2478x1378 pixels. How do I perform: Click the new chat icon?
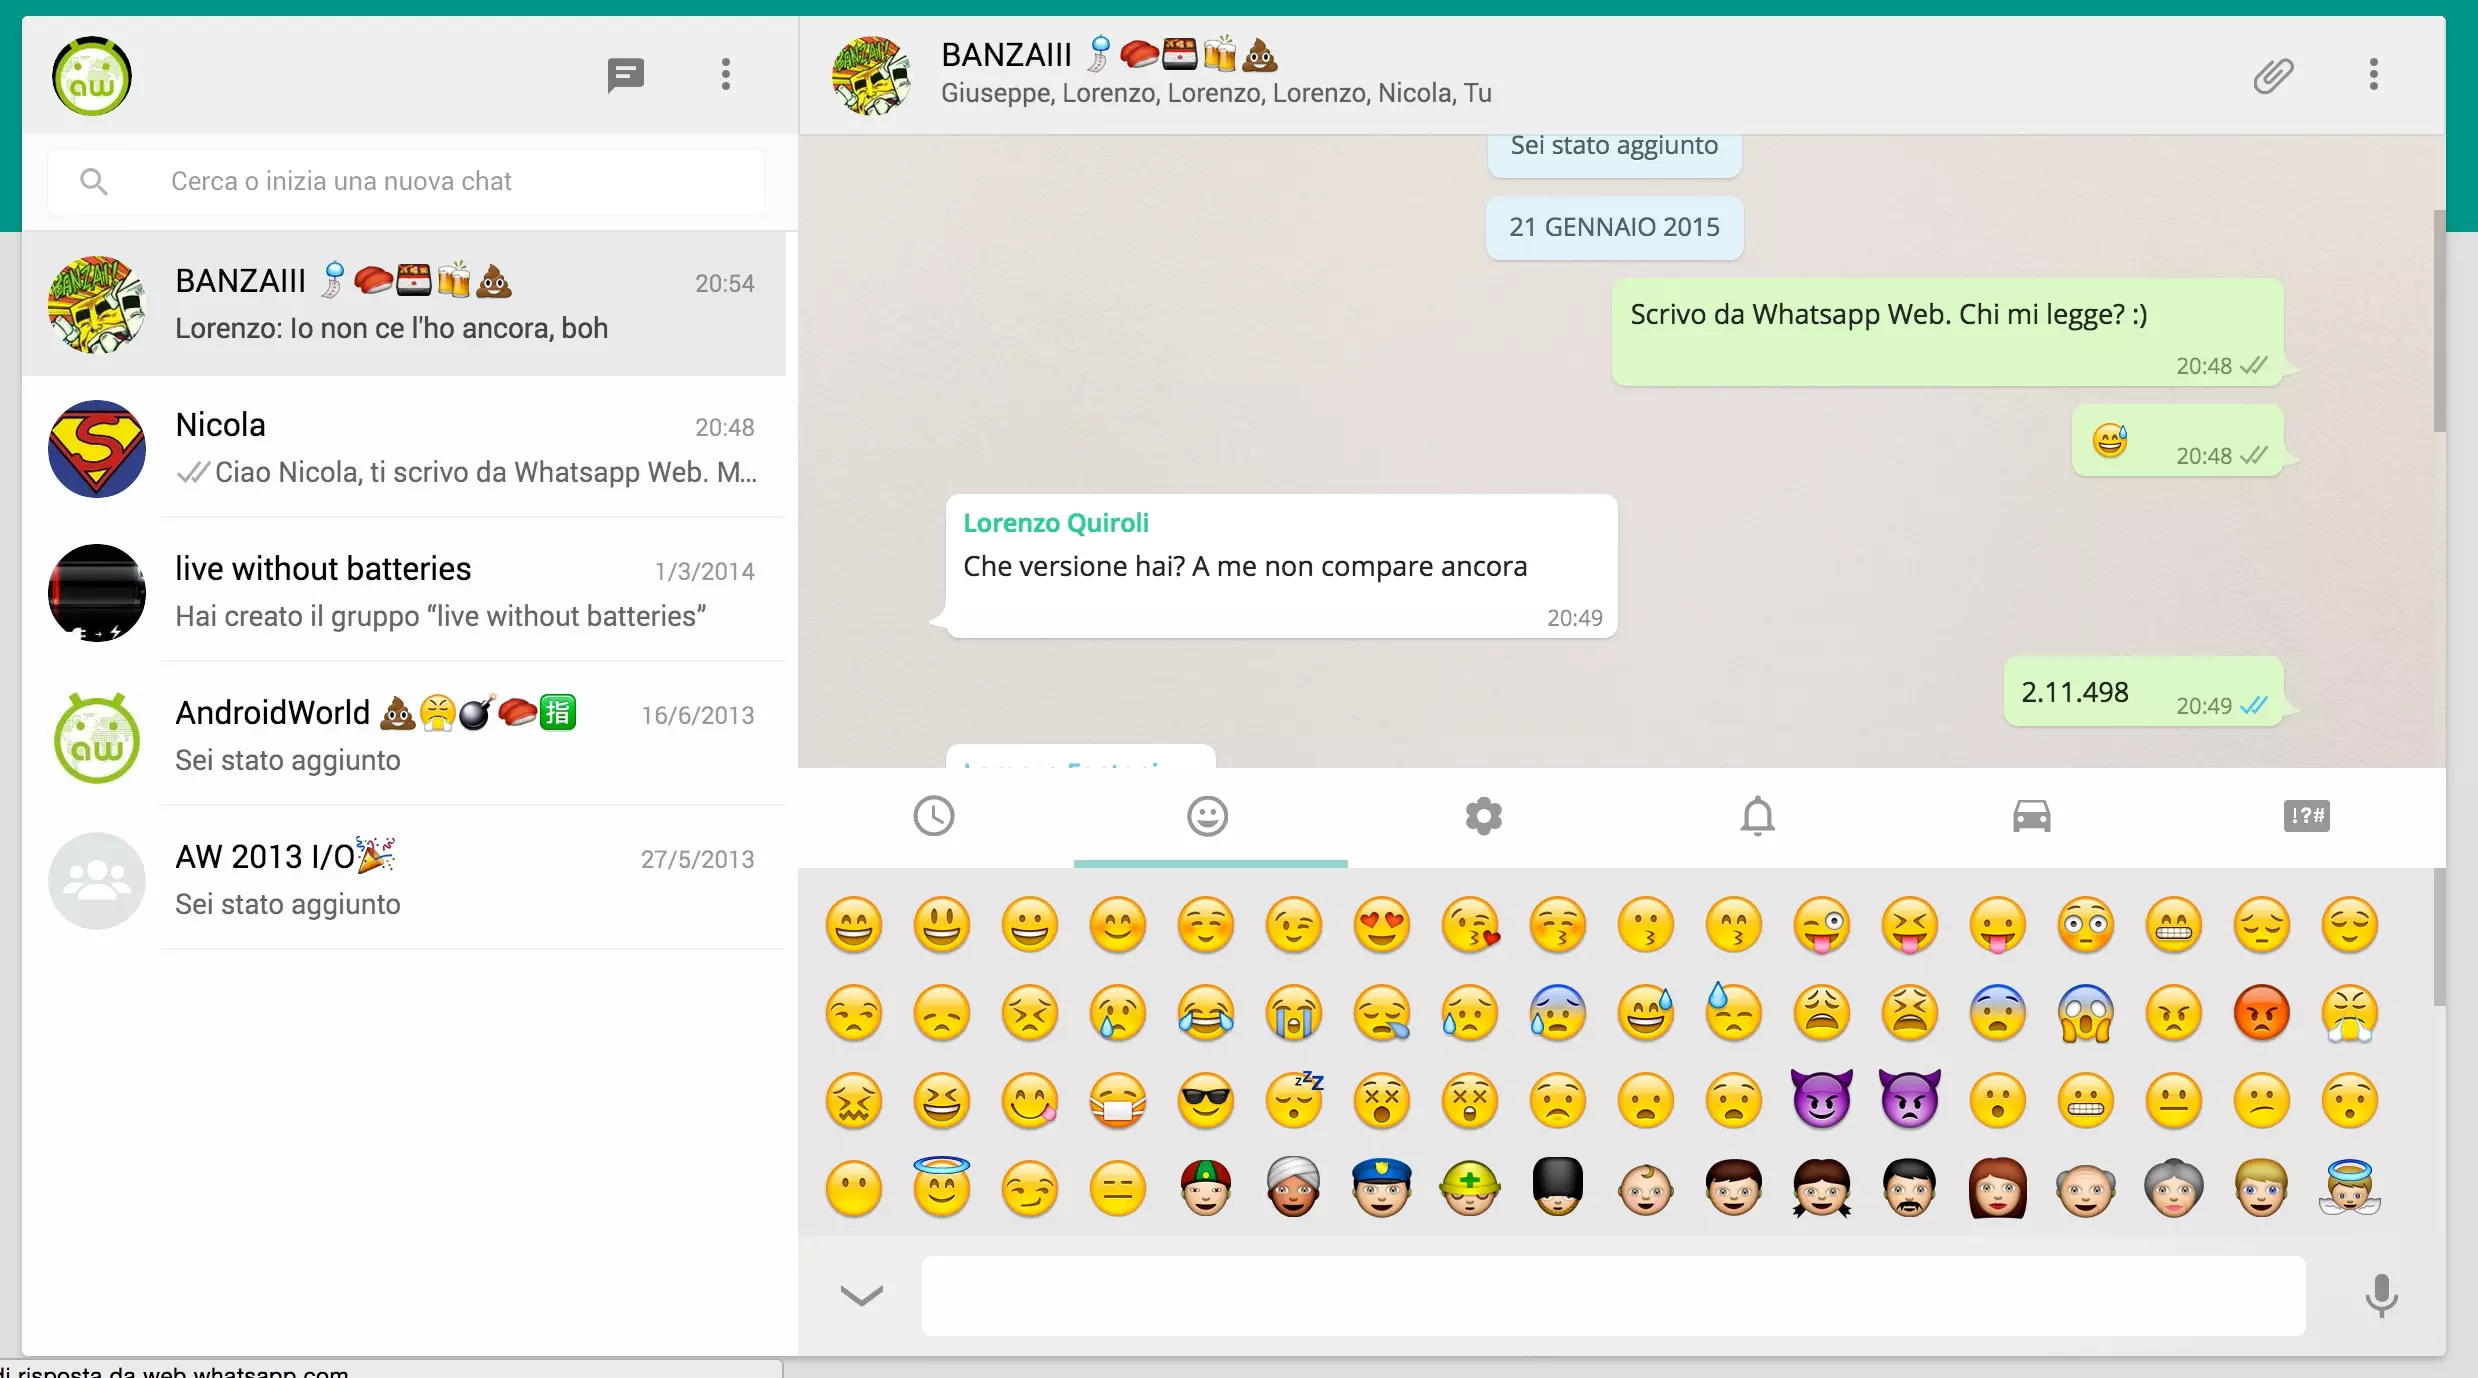(625, 75)
